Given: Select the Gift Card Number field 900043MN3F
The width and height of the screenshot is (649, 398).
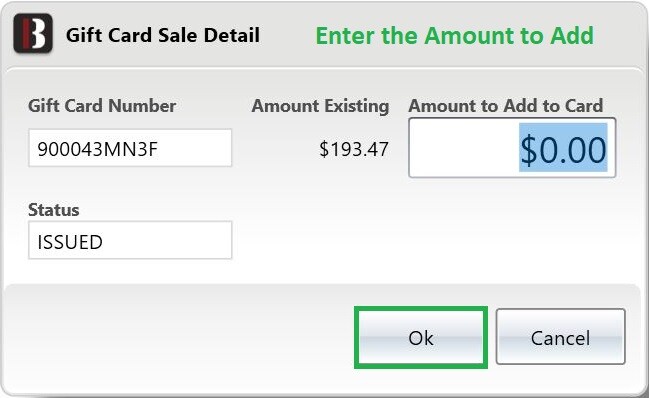Looking at the screenshot, I should coord(130,148).
